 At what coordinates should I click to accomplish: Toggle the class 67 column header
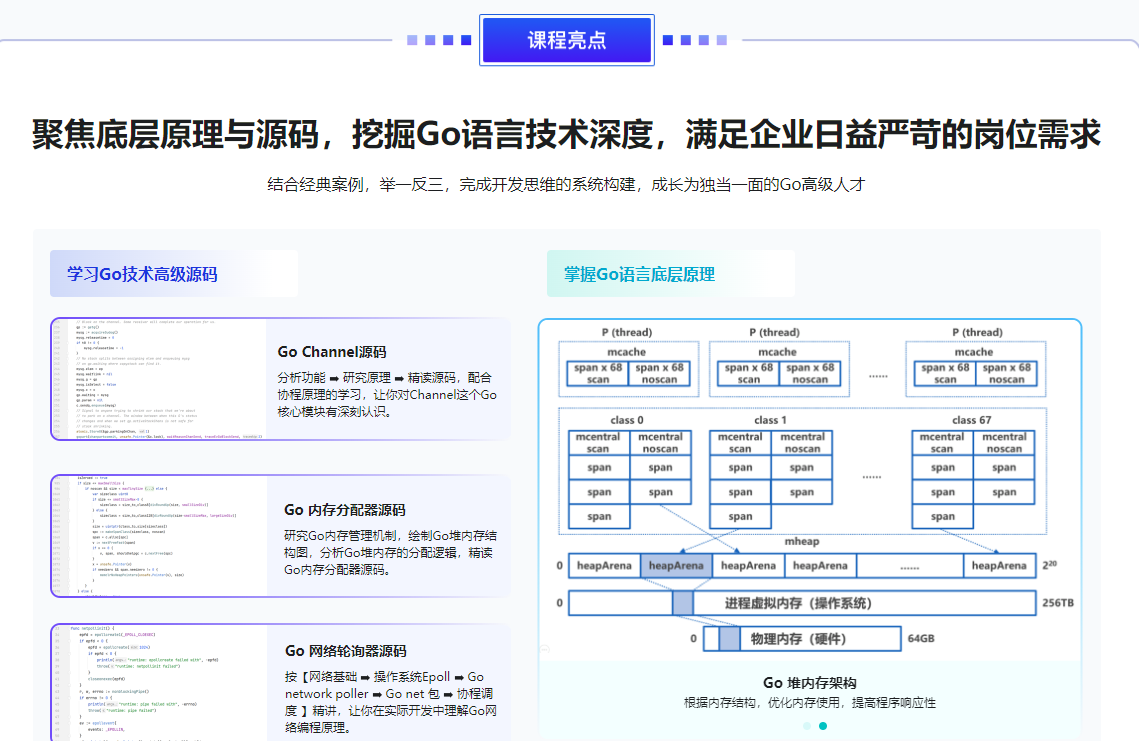click(x=973, y=420)
